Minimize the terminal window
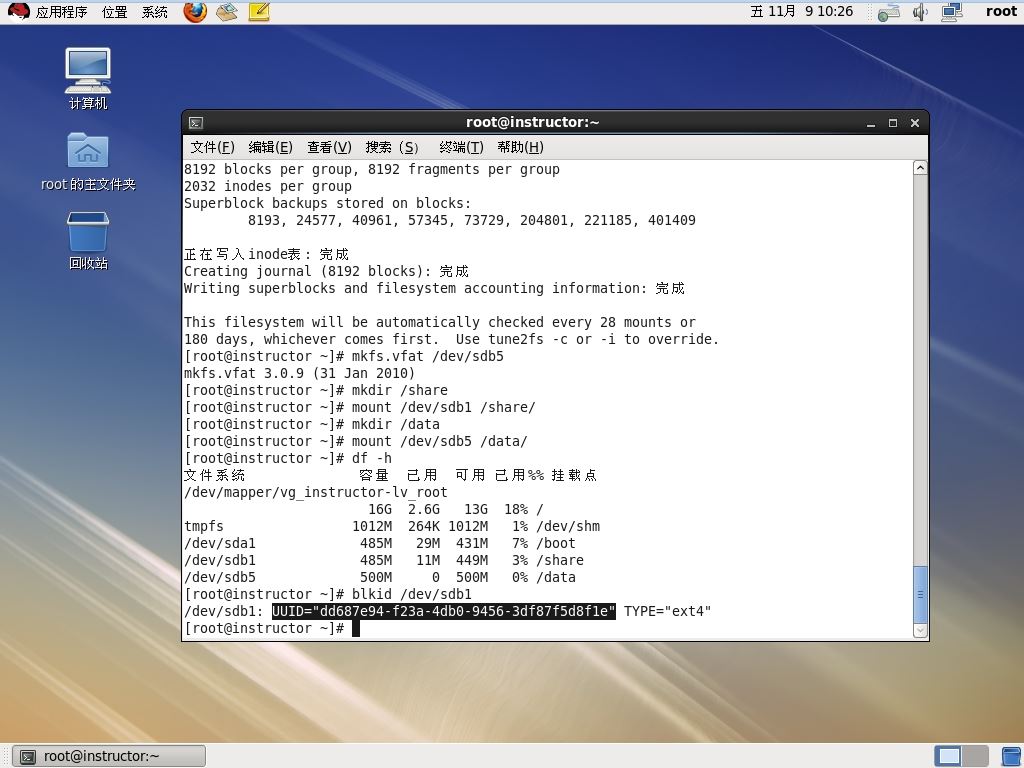Viewport: 1024px width, 768px height. [871, 123]
